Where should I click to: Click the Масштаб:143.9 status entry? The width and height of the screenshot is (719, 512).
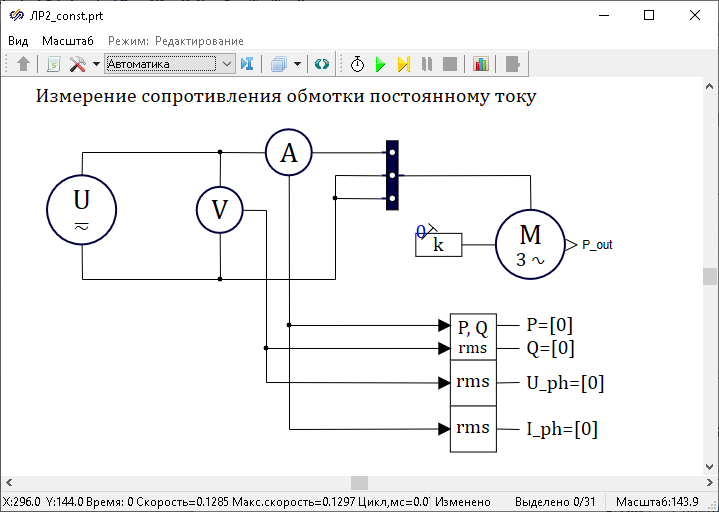point(657,502)
